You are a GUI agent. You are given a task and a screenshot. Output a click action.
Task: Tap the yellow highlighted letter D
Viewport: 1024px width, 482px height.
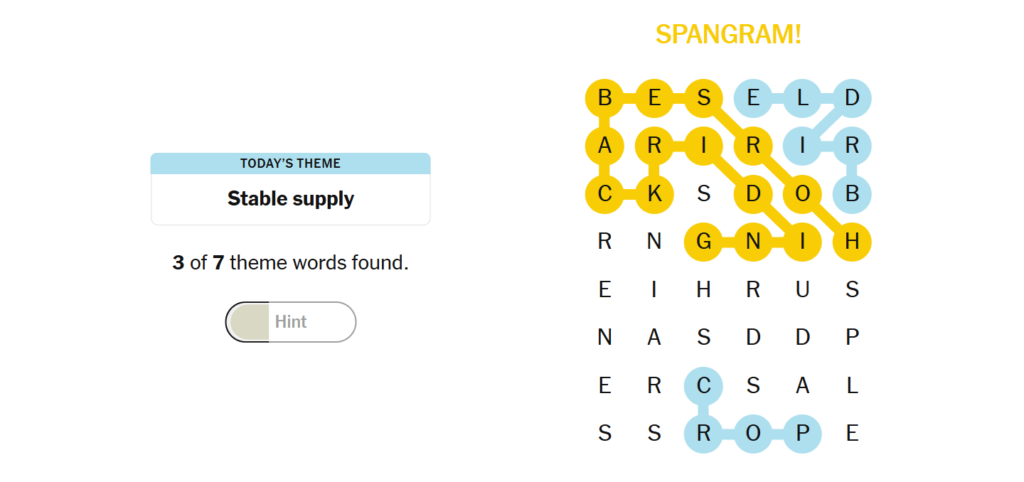tap(753, 195)
